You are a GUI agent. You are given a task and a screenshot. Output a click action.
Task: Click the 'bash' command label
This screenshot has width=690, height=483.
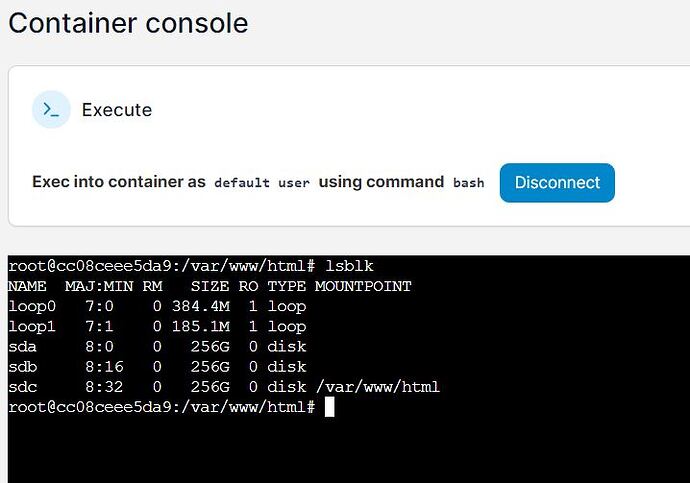469,183
